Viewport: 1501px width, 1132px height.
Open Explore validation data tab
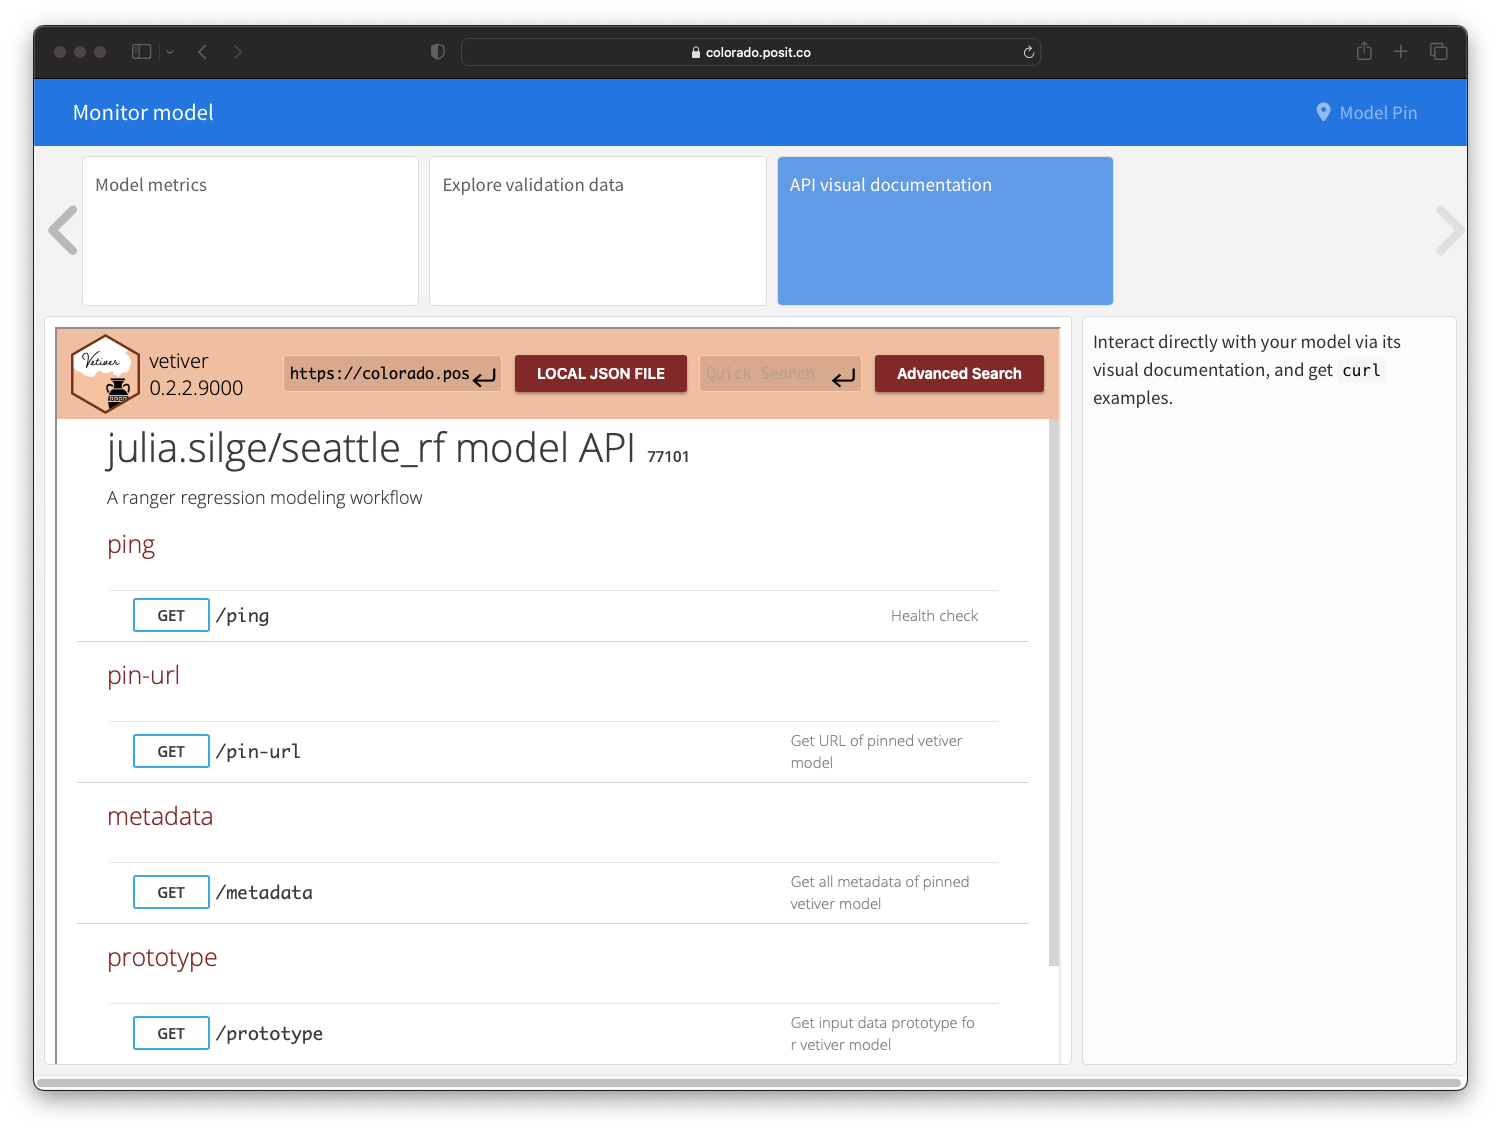597,231
